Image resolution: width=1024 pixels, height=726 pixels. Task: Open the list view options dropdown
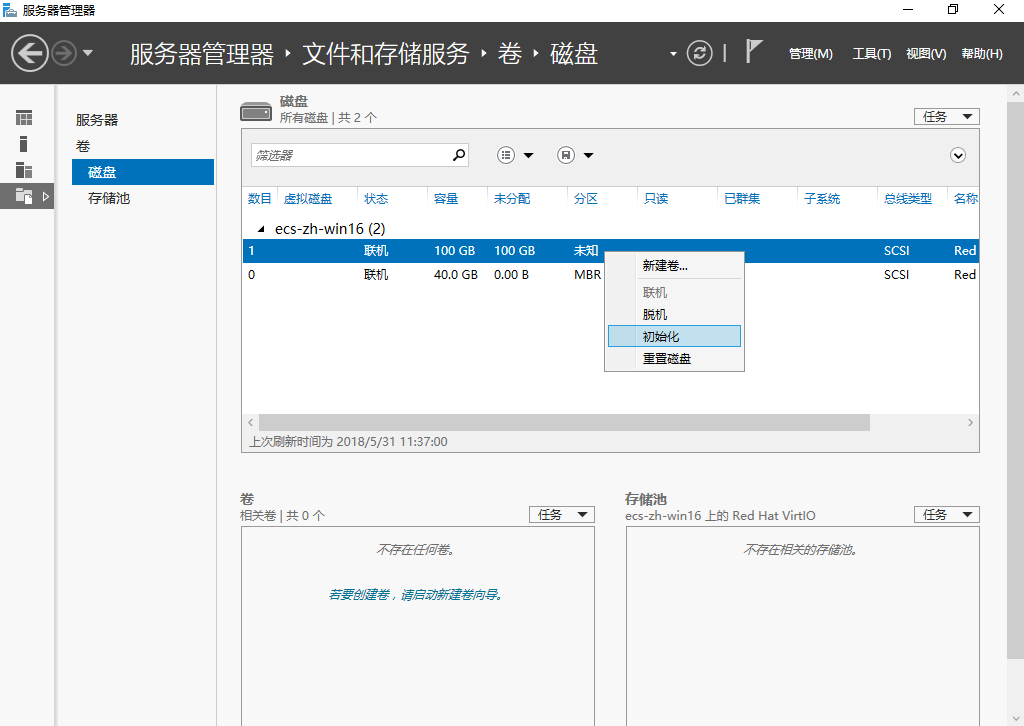(516, 155)
